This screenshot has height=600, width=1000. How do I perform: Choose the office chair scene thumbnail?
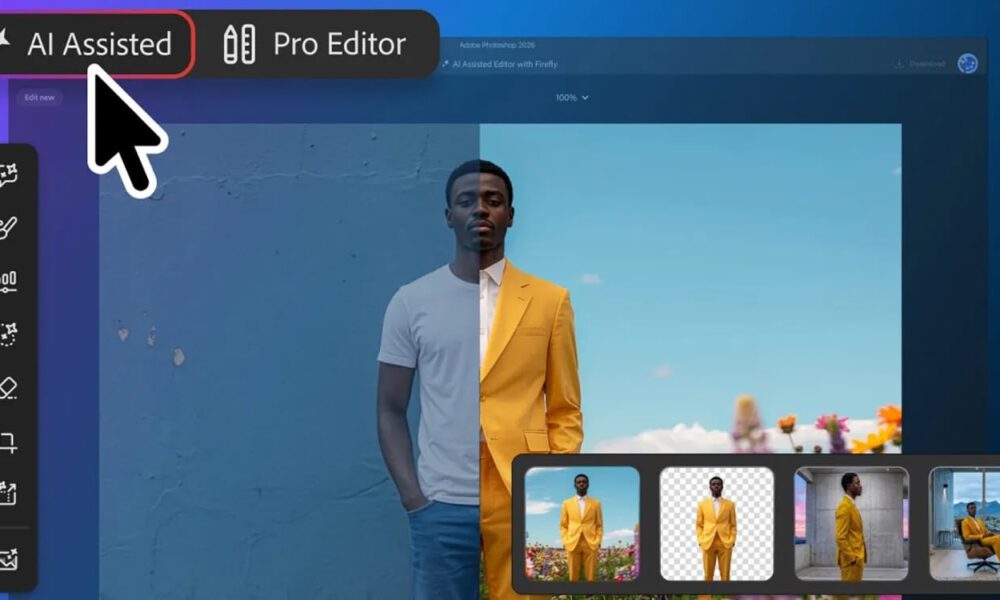[964, 523]
